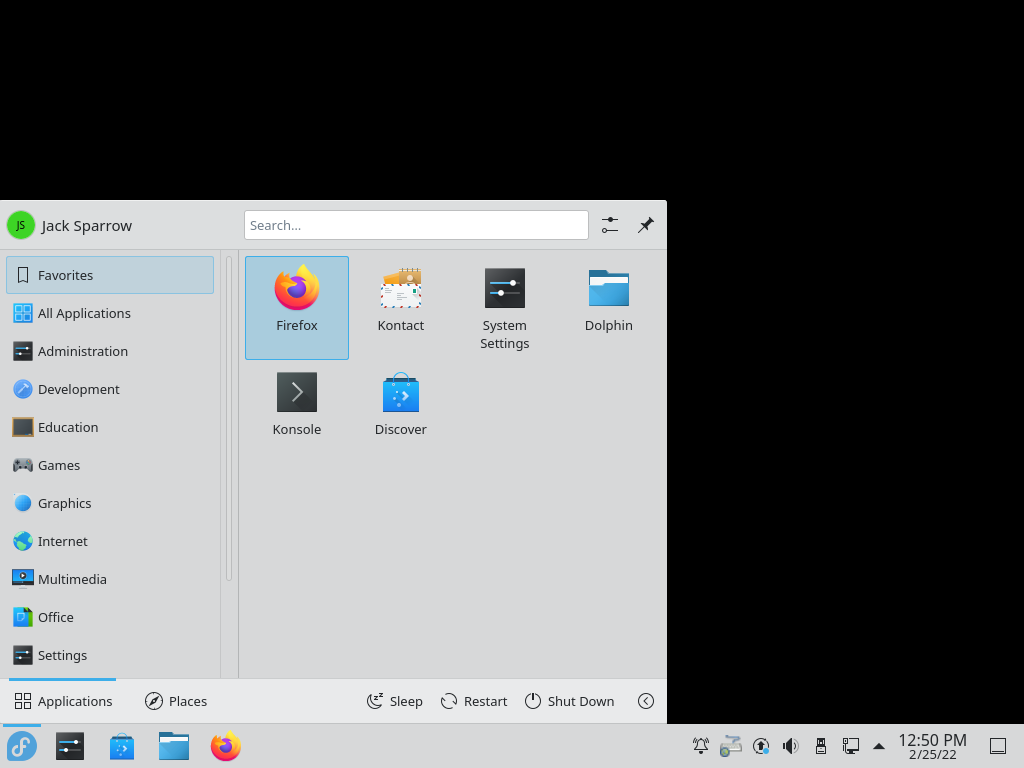The width and height of the screenshot is (1024, 768).
Task: Open the network connection tray icon
Action: [x=850, y=745]
